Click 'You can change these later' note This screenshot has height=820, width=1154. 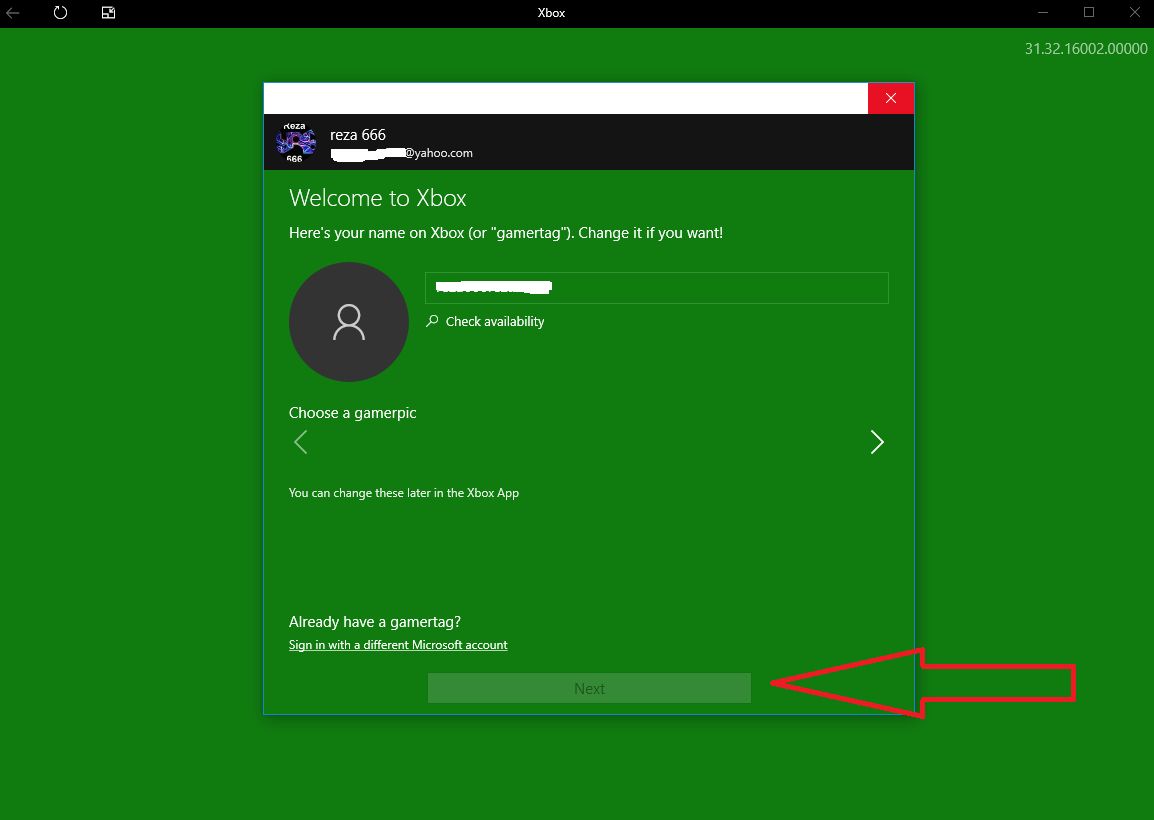click(x=404, y=493)
